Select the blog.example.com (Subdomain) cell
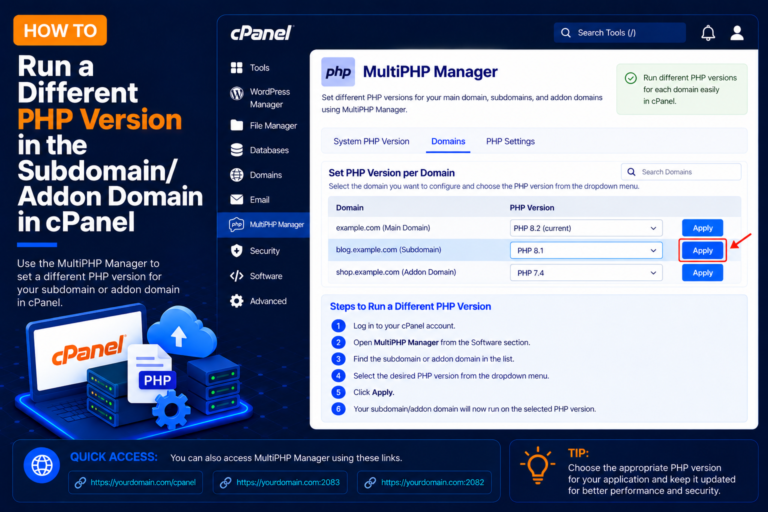Image resolution: width=768 pixels, height=512 pixels. [388, 250]
